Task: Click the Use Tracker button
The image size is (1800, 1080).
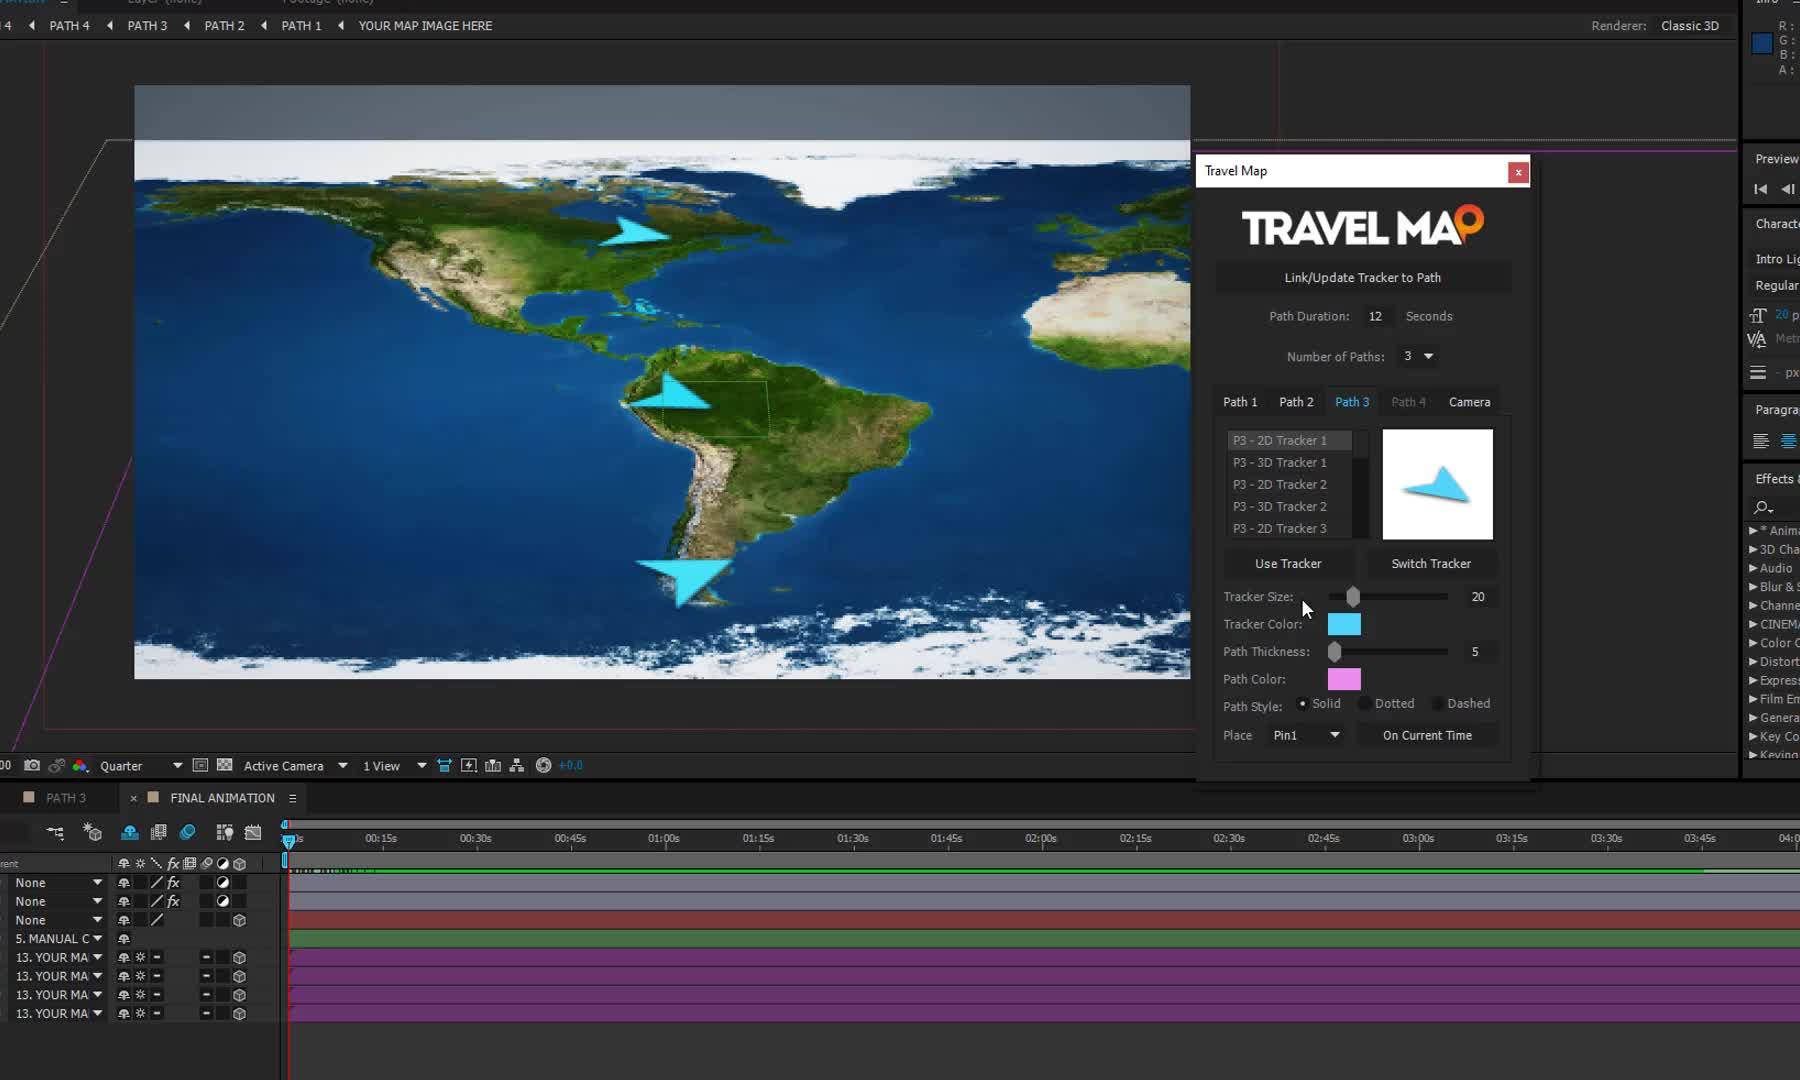Action: (1288, 564)
